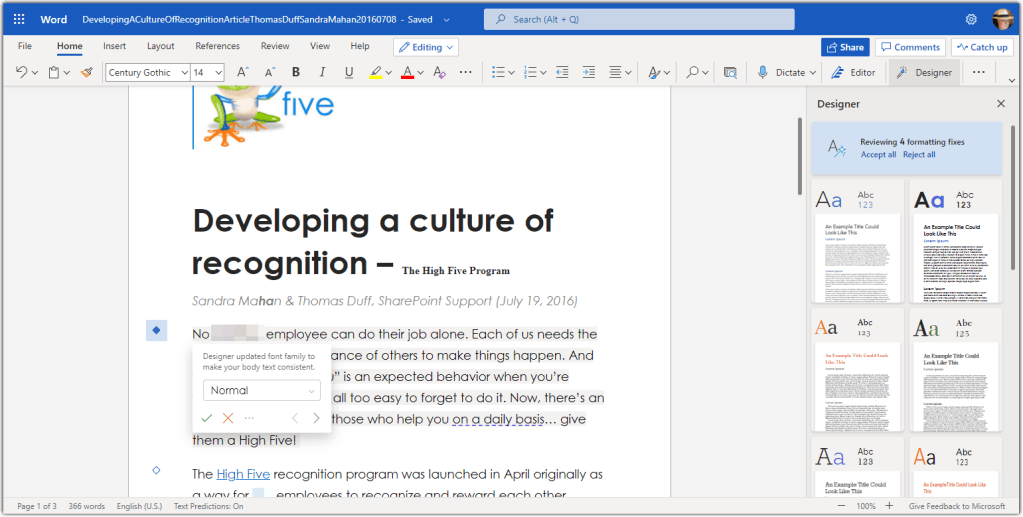Toggle italic formatting
Viewport: 1023px width, 517px height.
[x=322, y=72]
